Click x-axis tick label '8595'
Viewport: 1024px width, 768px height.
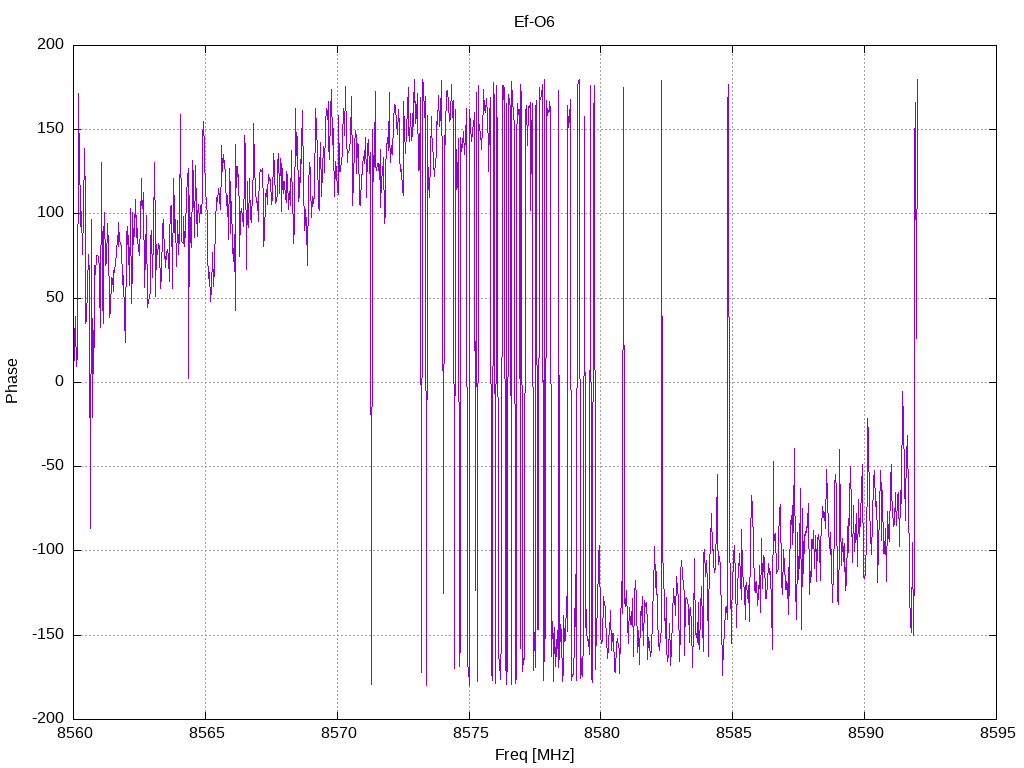(997, 733)
